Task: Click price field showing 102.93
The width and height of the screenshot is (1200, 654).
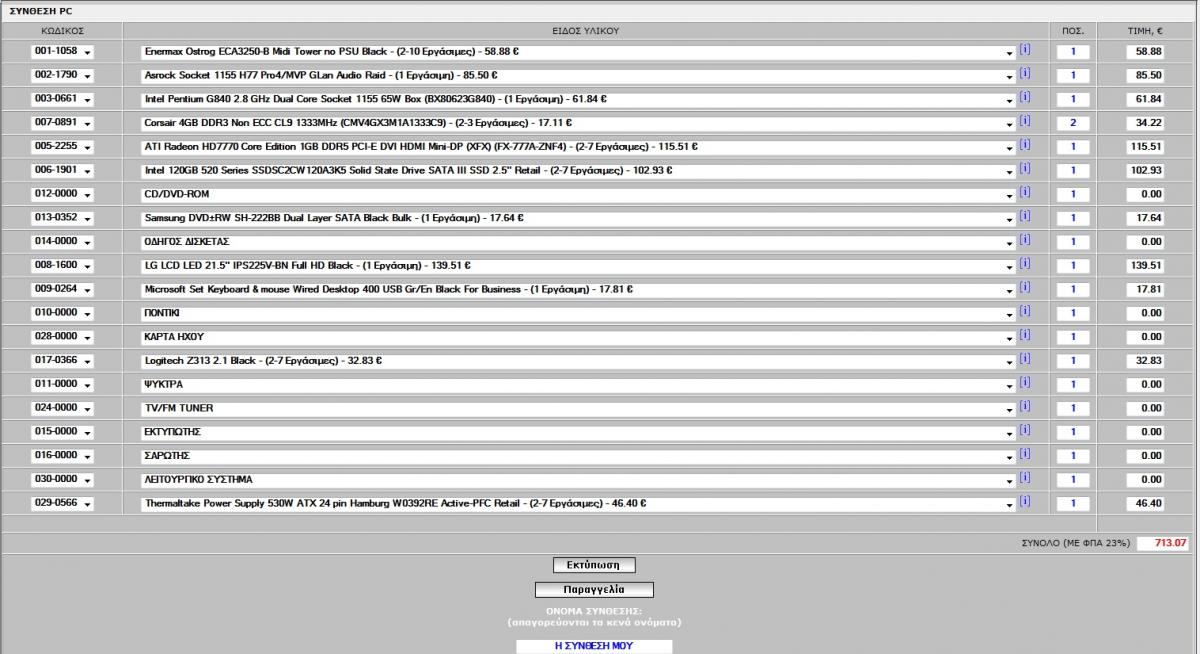Action: [1147, 171]
